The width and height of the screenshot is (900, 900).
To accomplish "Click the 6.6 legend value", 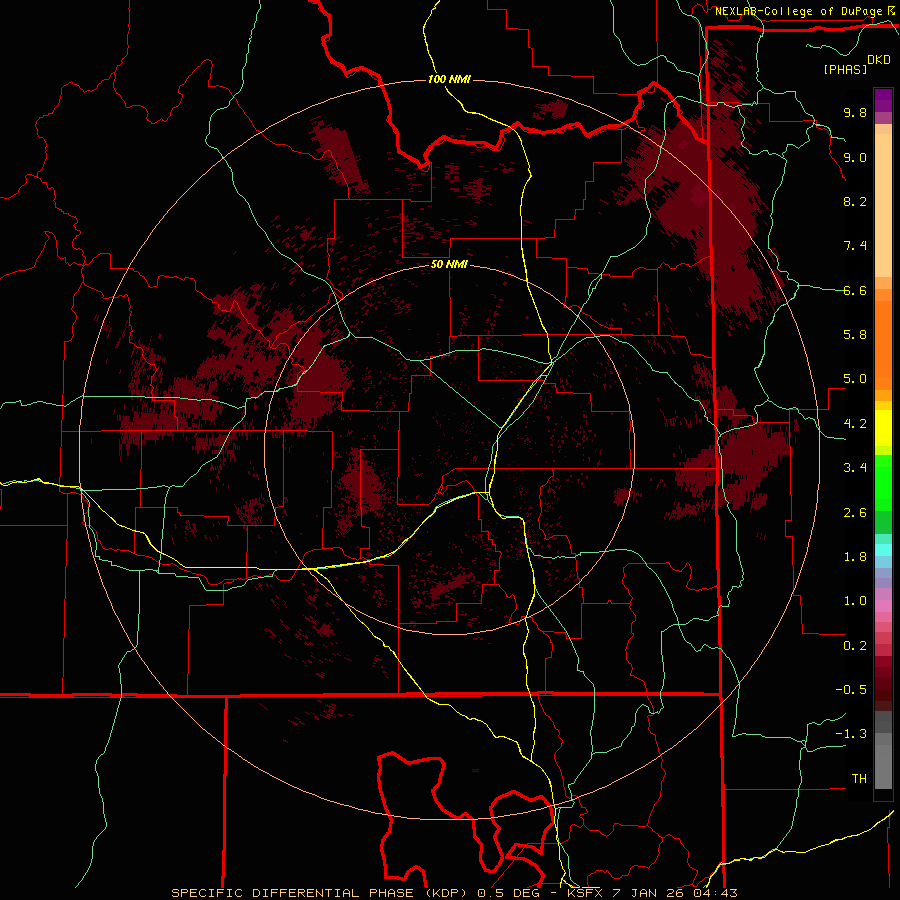I will tap(855, 290).
